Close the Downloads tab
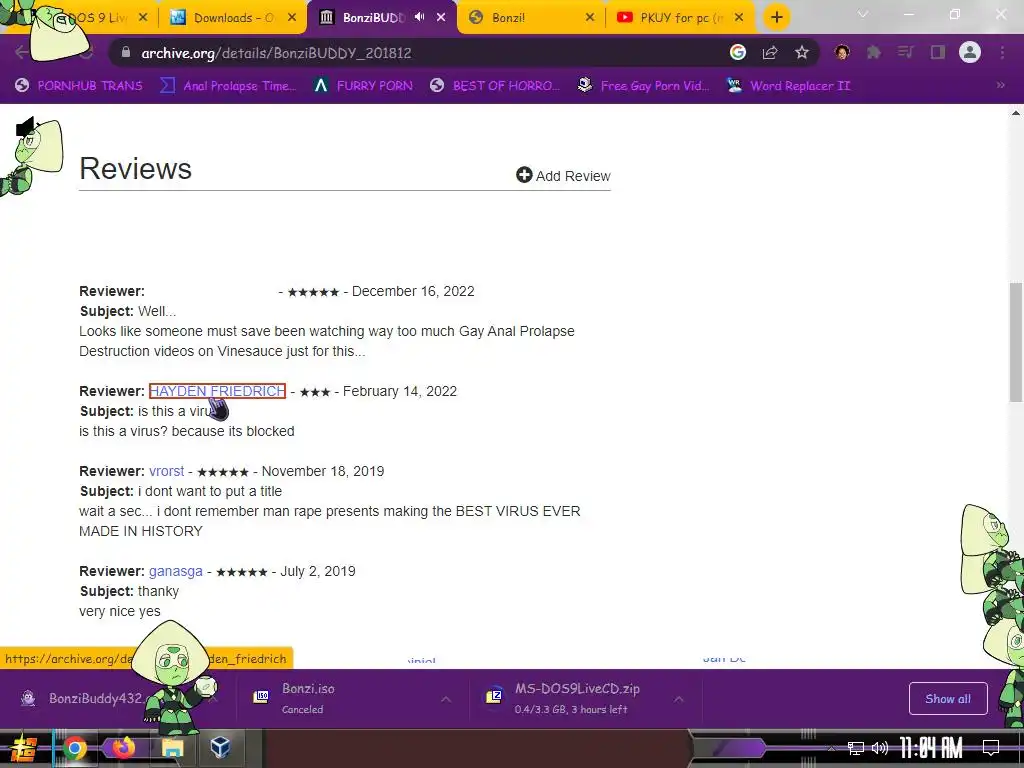Screen dimensions: 1024x768 point(293,18)
